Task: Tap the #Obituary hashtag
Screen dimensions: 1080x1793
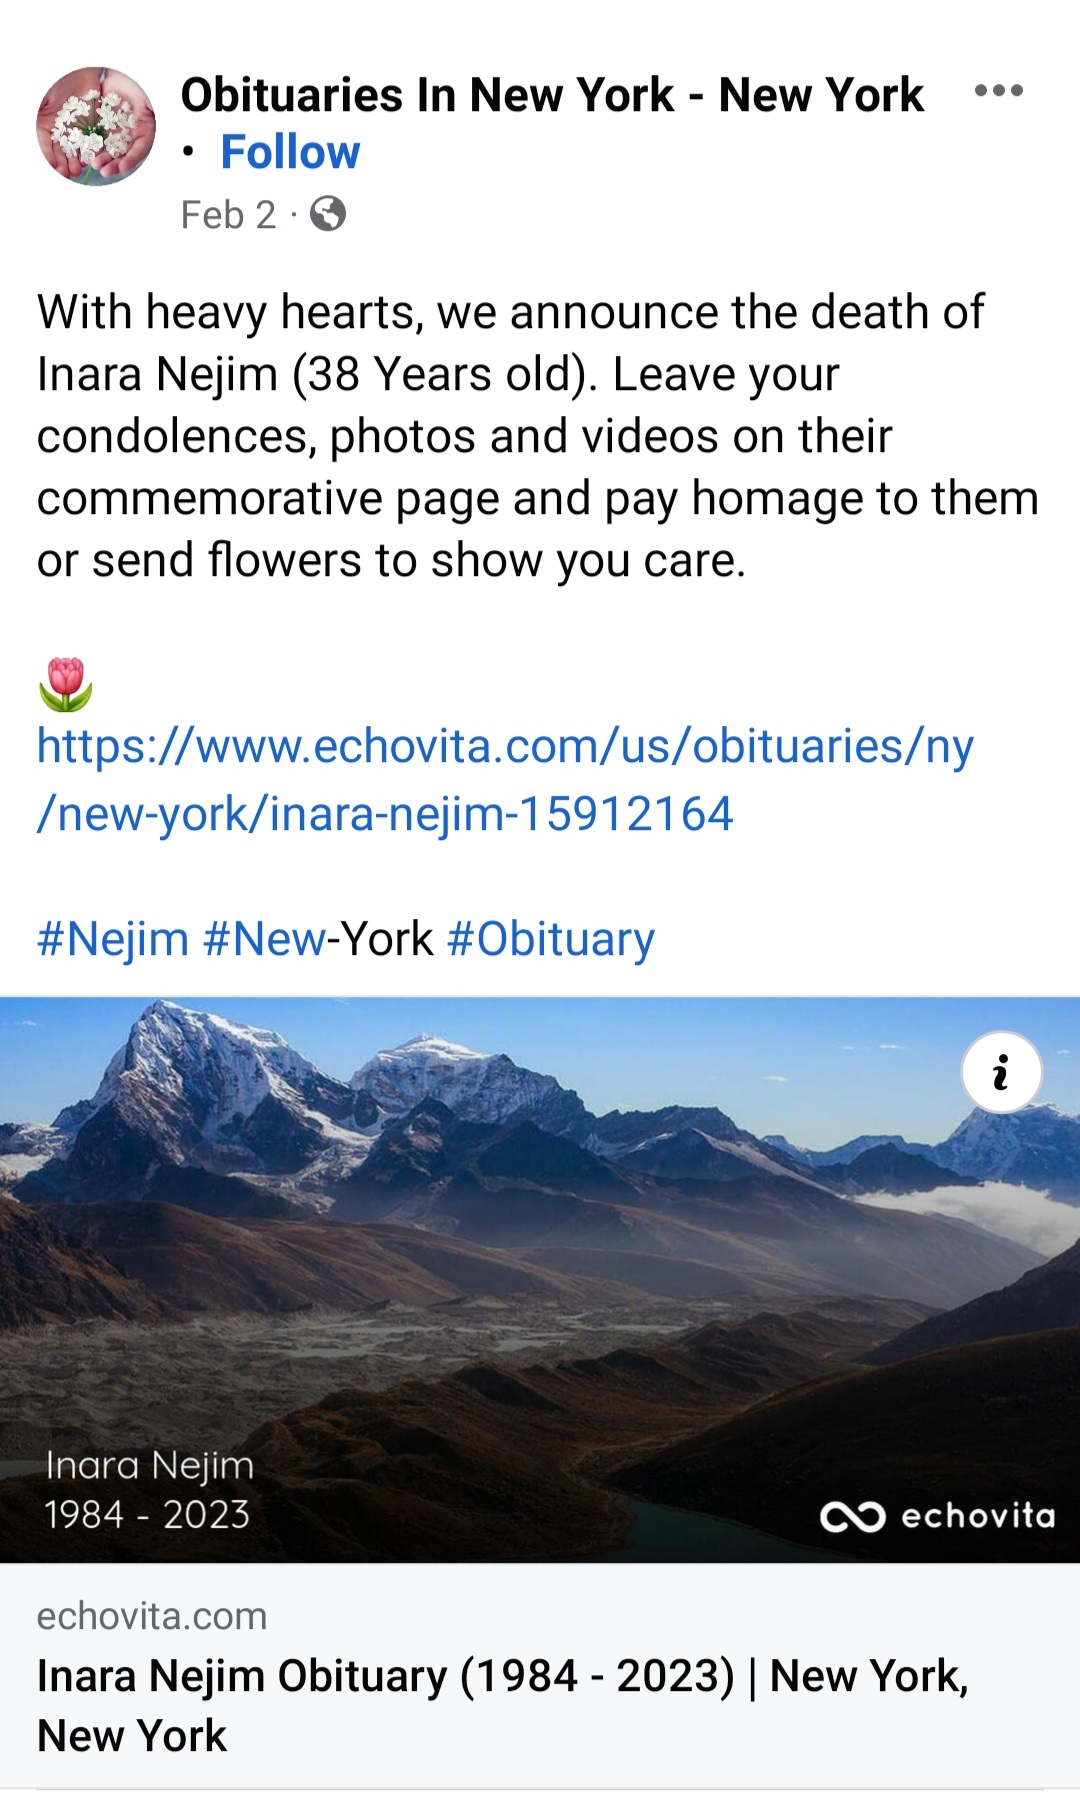Action: point(551,939)
